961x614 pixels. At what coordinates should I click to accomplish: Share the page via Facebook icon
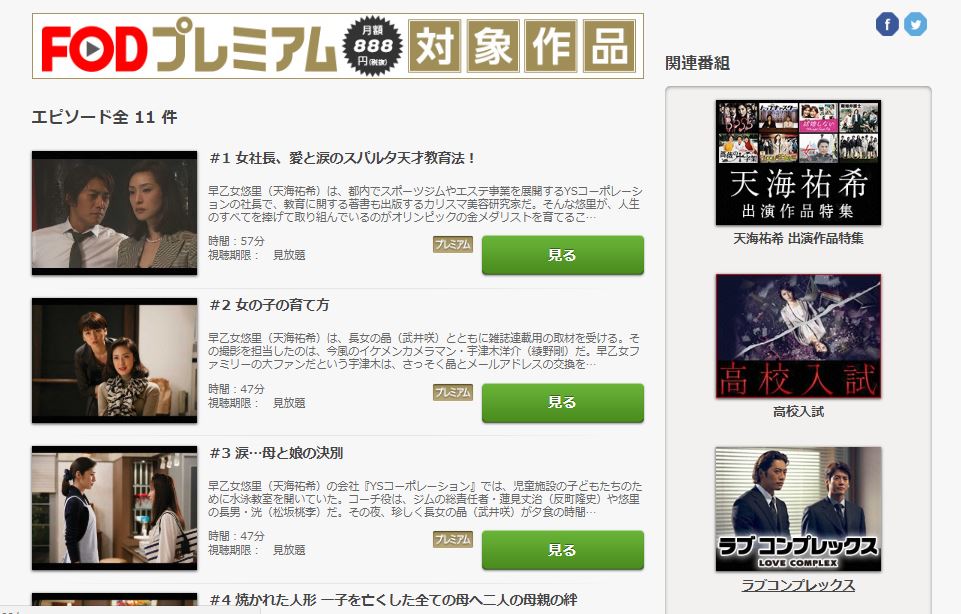pyautogui.click(x=887, y=25)
